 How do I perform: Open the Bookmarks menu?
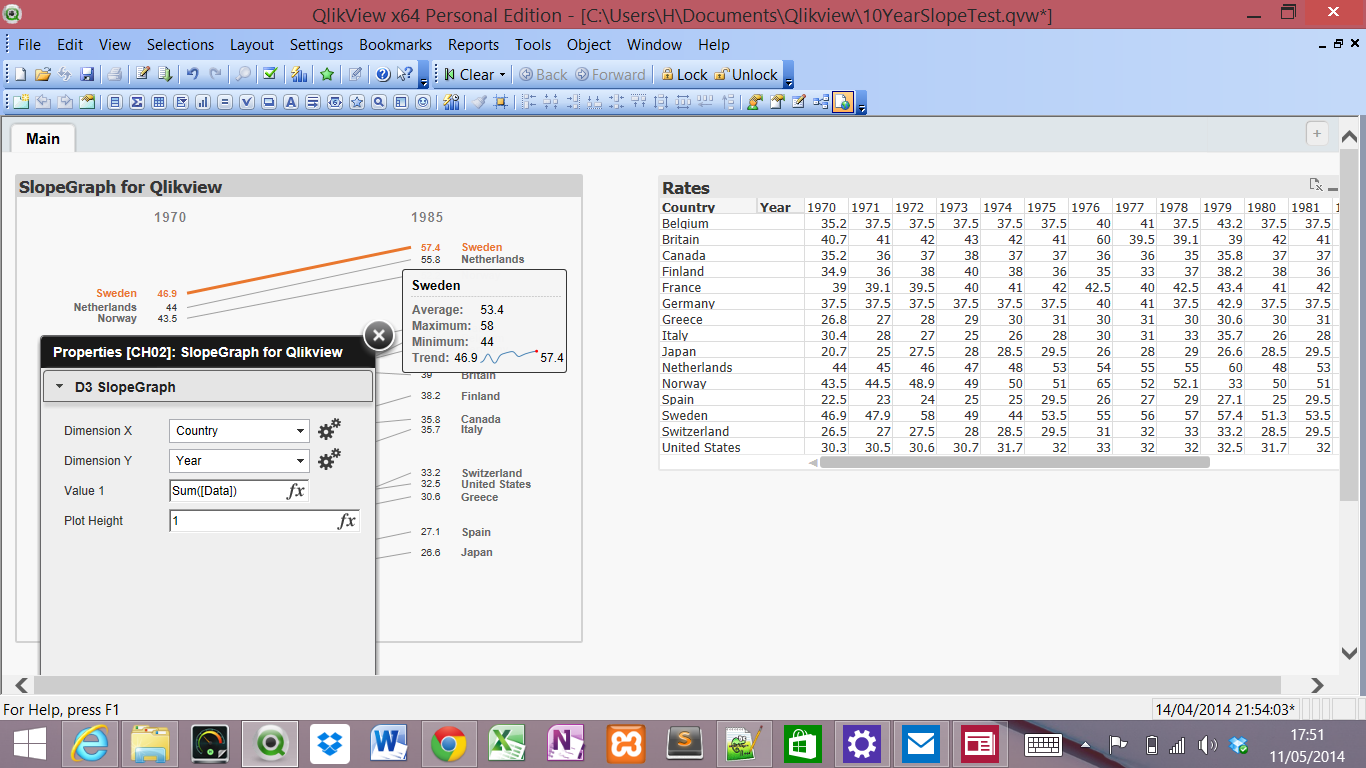coord(396,45)
